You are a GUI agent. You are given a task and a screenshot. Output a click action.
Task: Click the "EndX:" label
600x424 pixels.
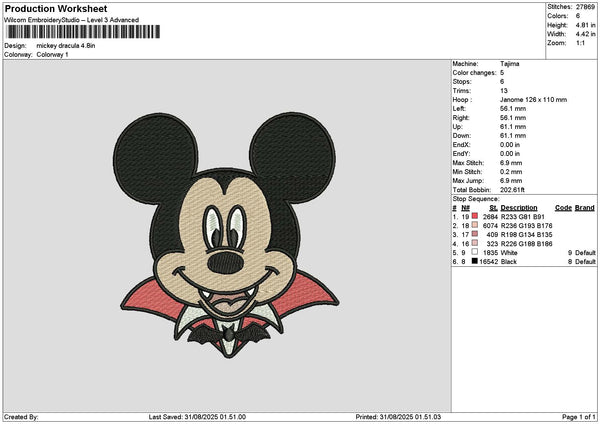coord(461,145)
